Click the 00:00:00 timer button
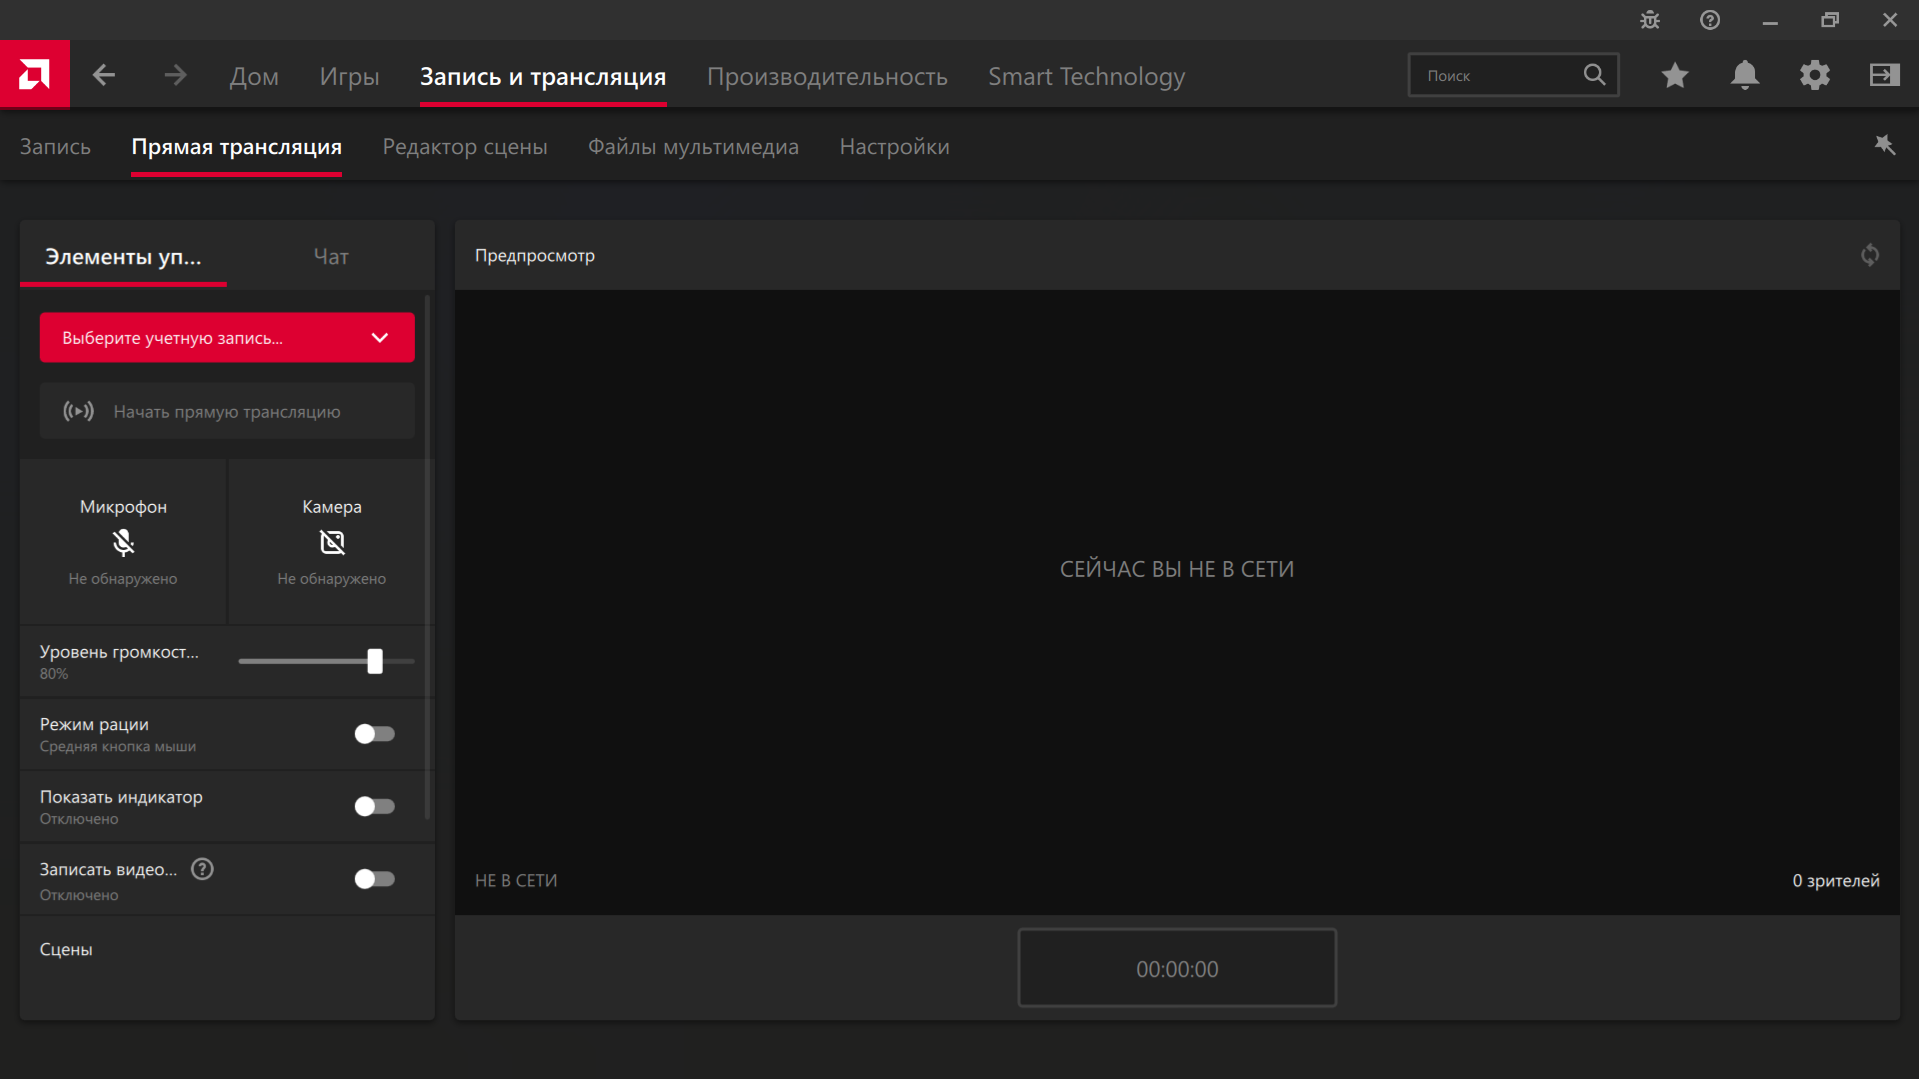 1177,968
